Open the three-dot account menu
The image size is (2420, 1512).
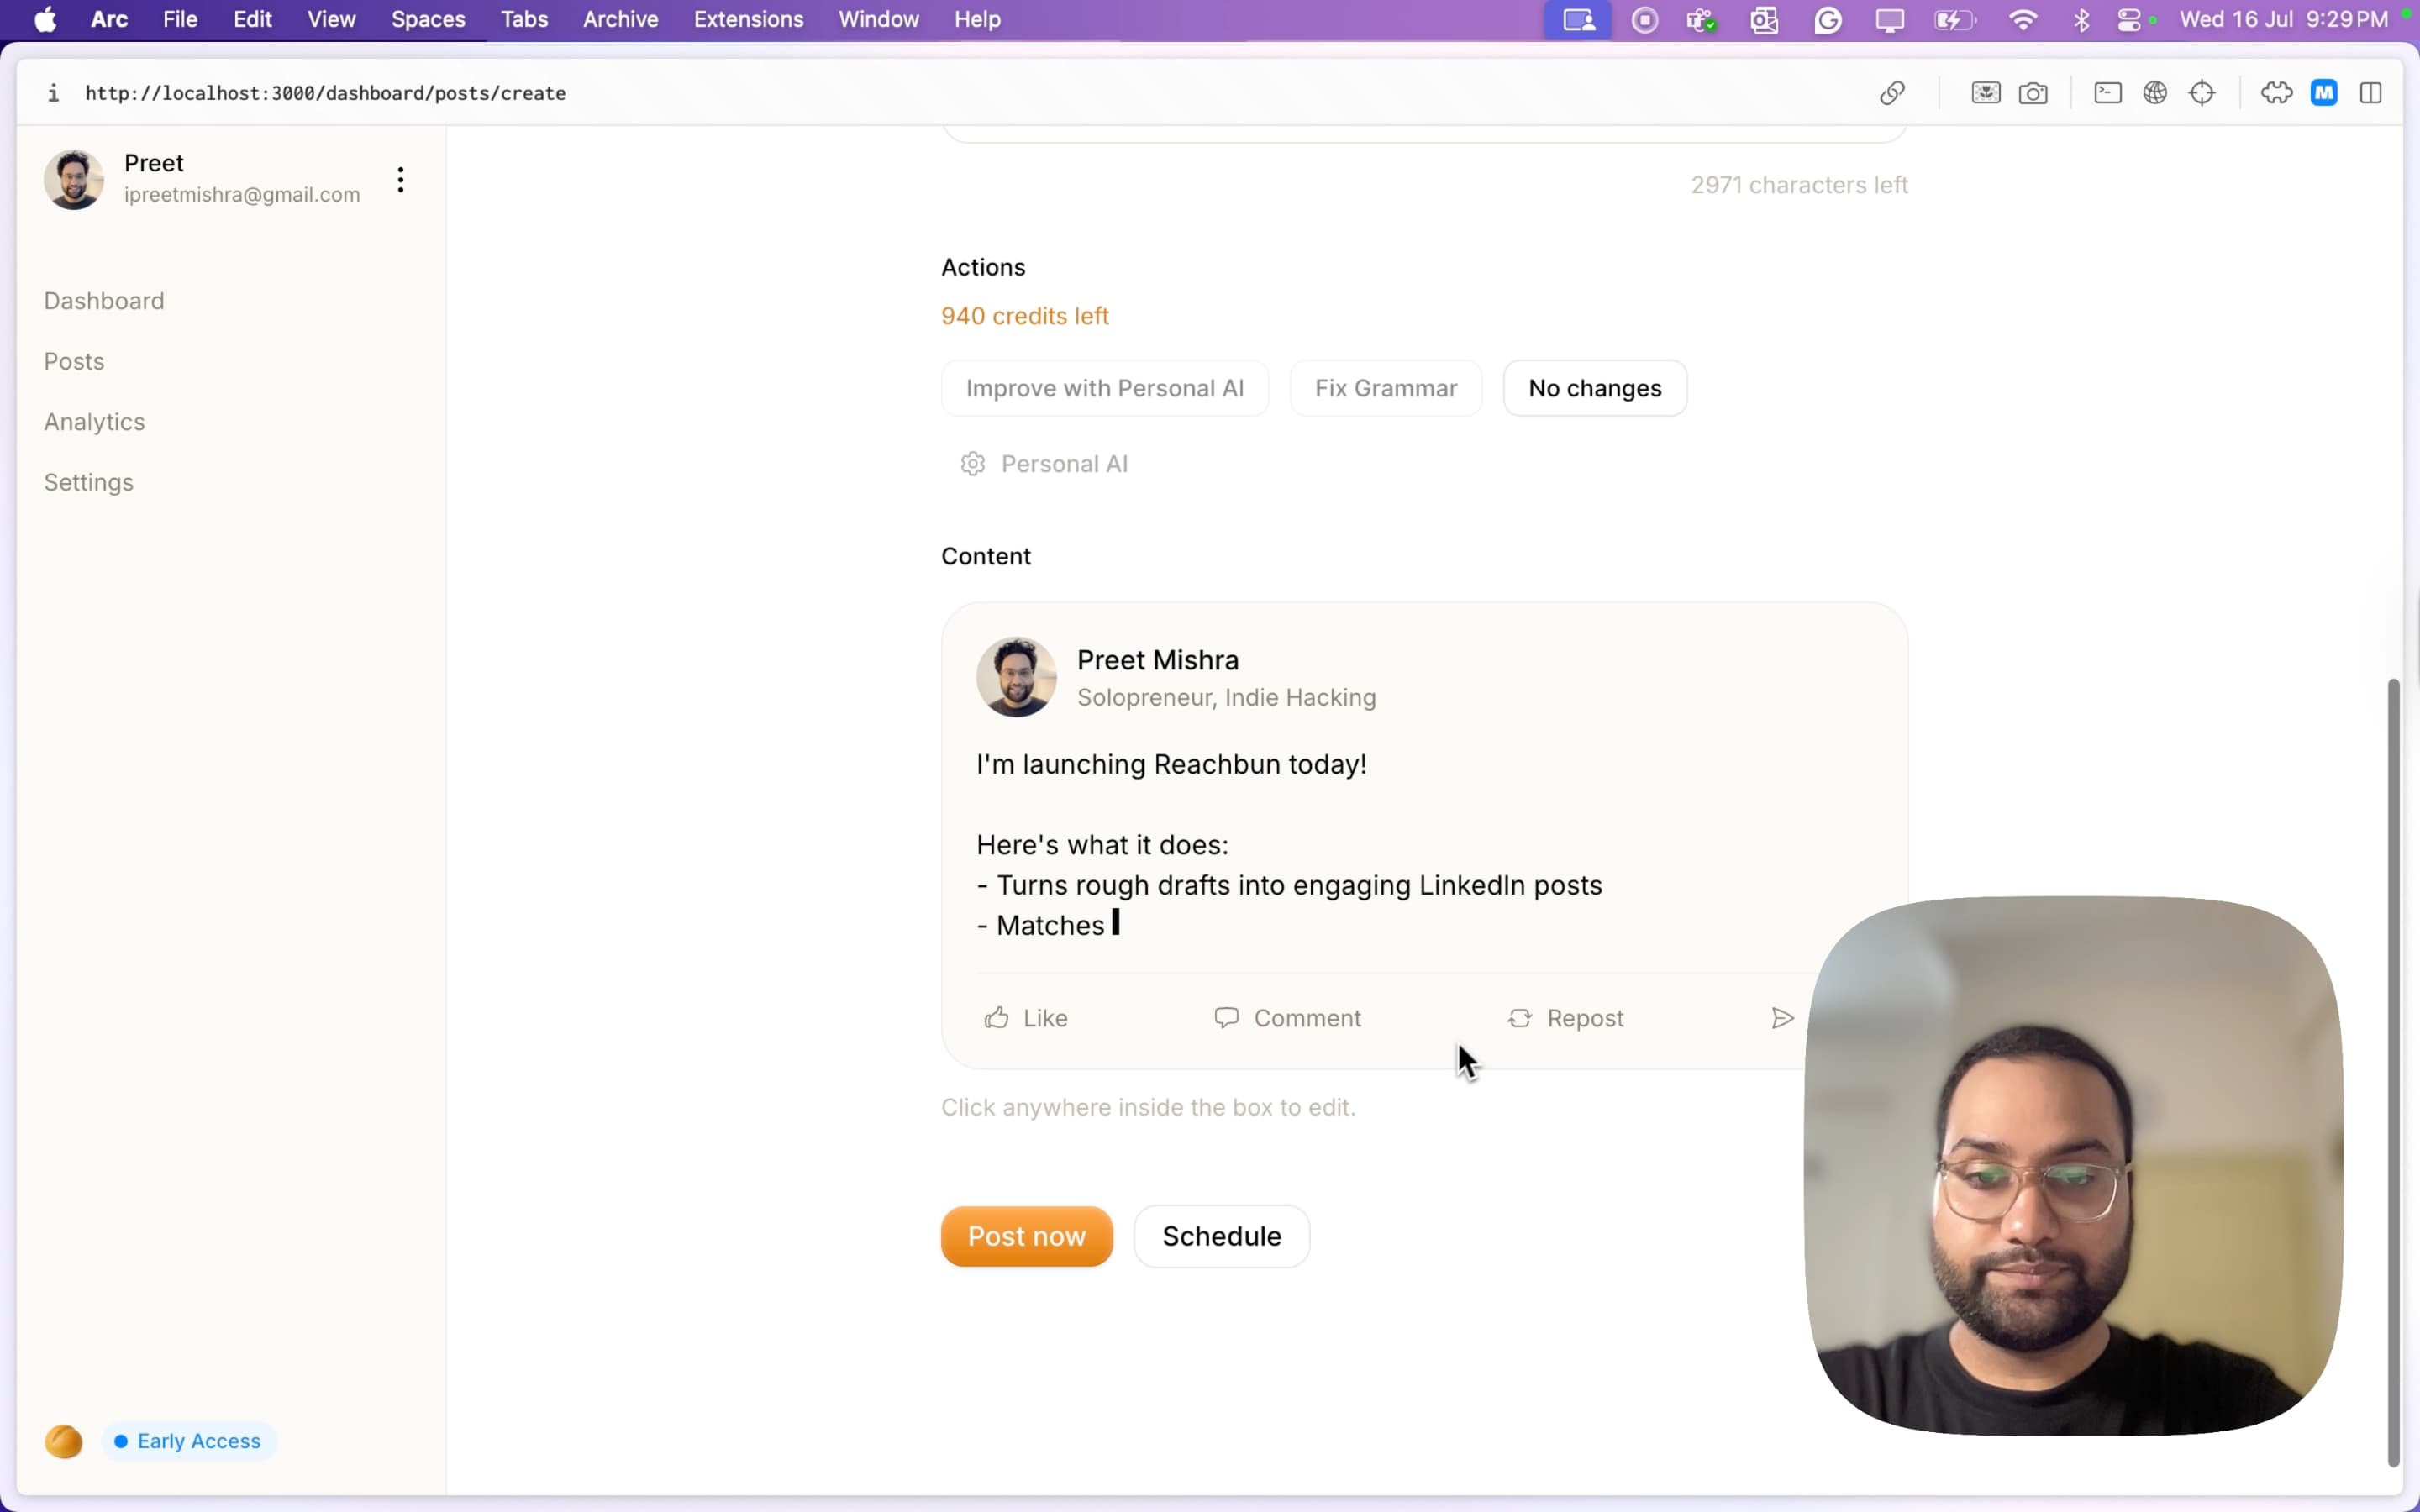tap(400, 180)
